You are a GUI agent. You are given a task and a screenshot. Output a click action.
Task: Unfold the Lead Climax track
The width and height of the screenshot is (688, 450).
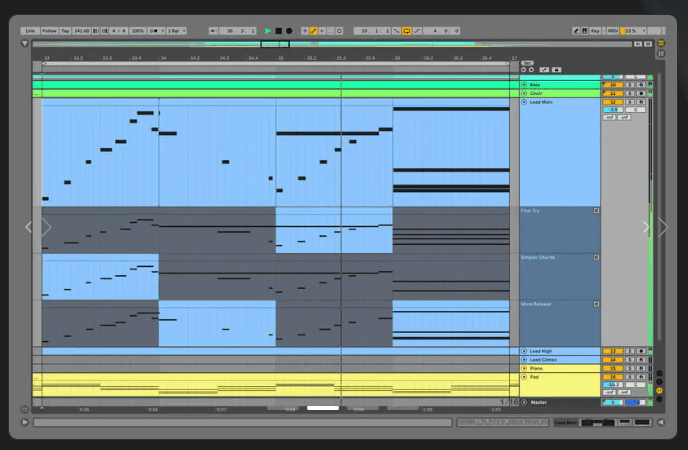pos(524,360)
